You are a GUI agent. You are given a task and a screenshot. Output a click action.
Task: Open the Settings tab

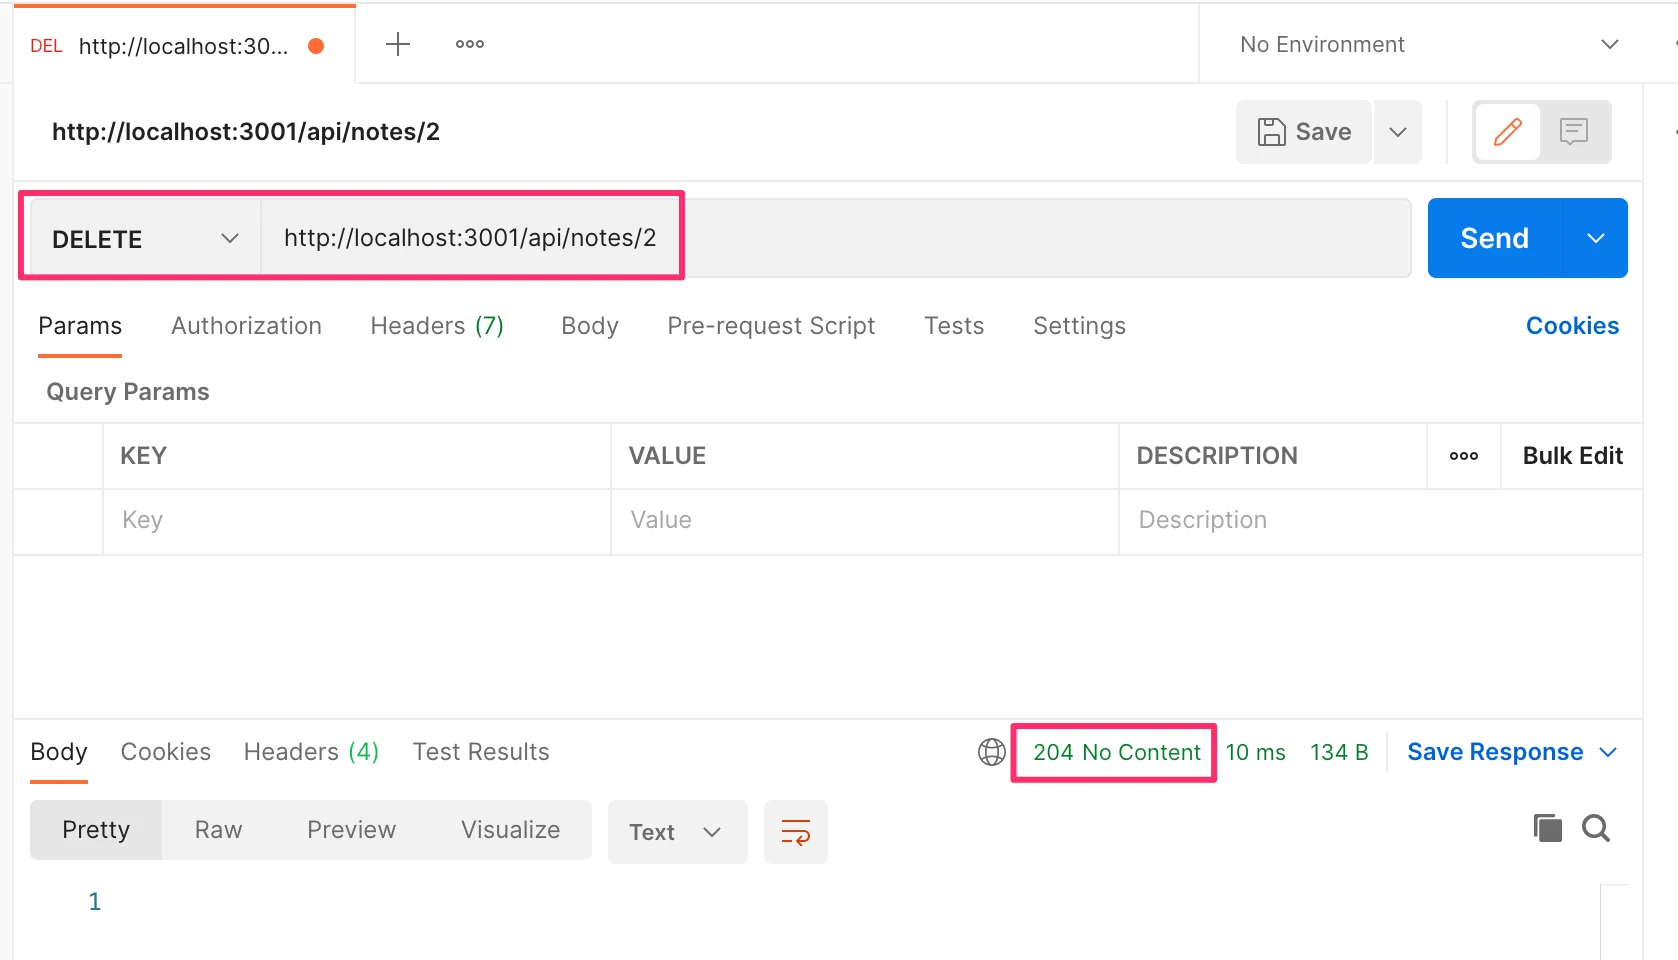tap(1079, 326)
